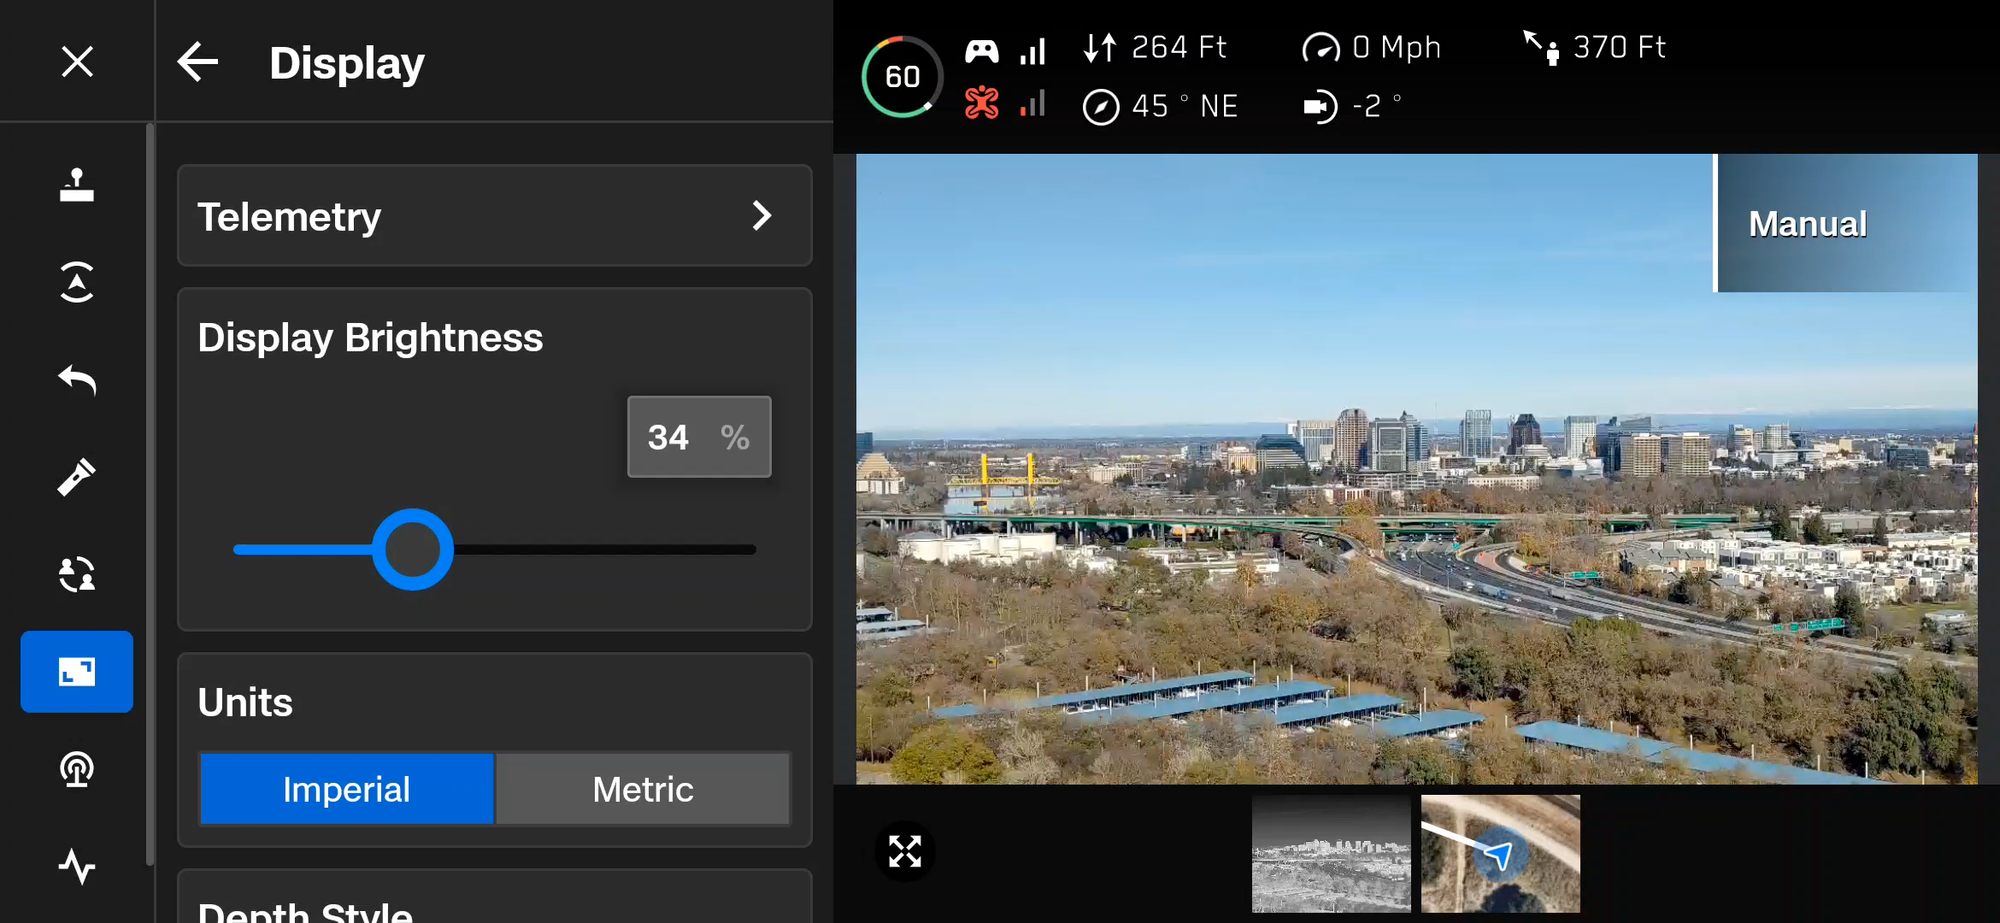Viewport: 2000px width, 923px height.
Task: Click the controller signal strength bars
Action: pos(1032,51)
